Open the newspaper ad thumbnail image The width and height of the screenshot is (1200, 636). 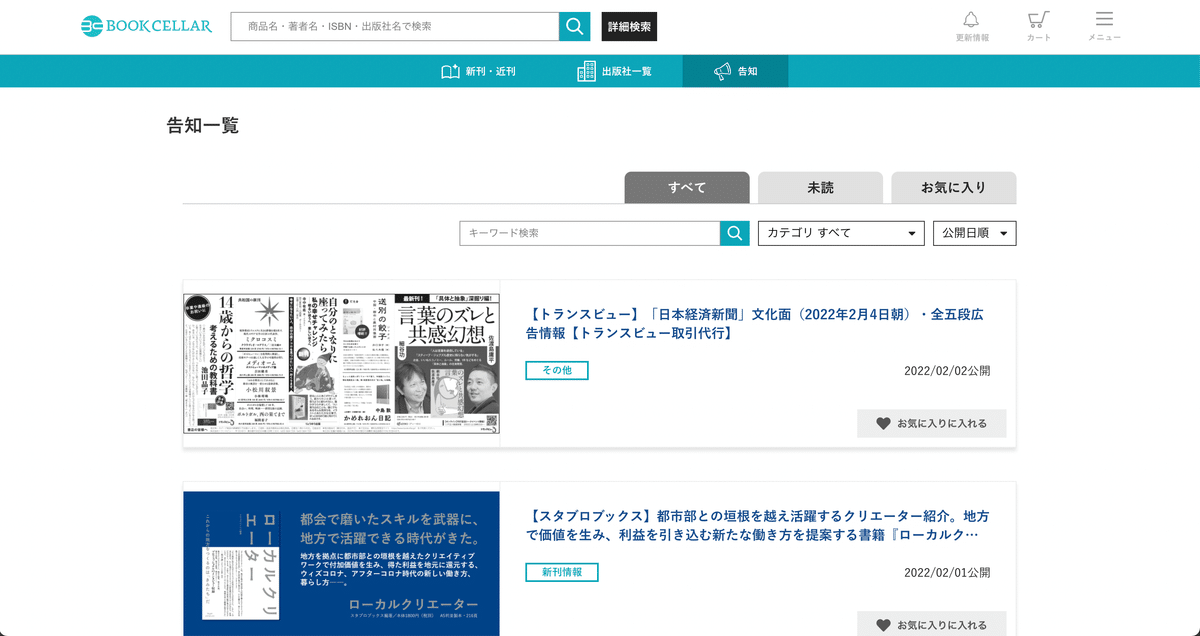(342, 364)
